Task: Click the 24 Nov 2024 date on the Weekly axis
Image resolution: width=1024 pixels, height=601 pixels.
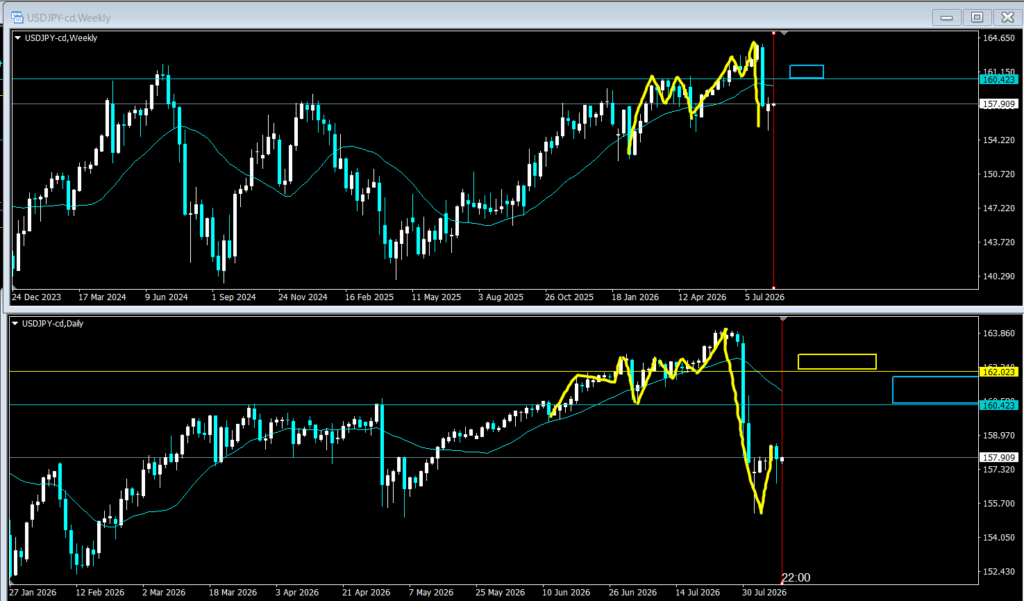Action: (303, 297)
